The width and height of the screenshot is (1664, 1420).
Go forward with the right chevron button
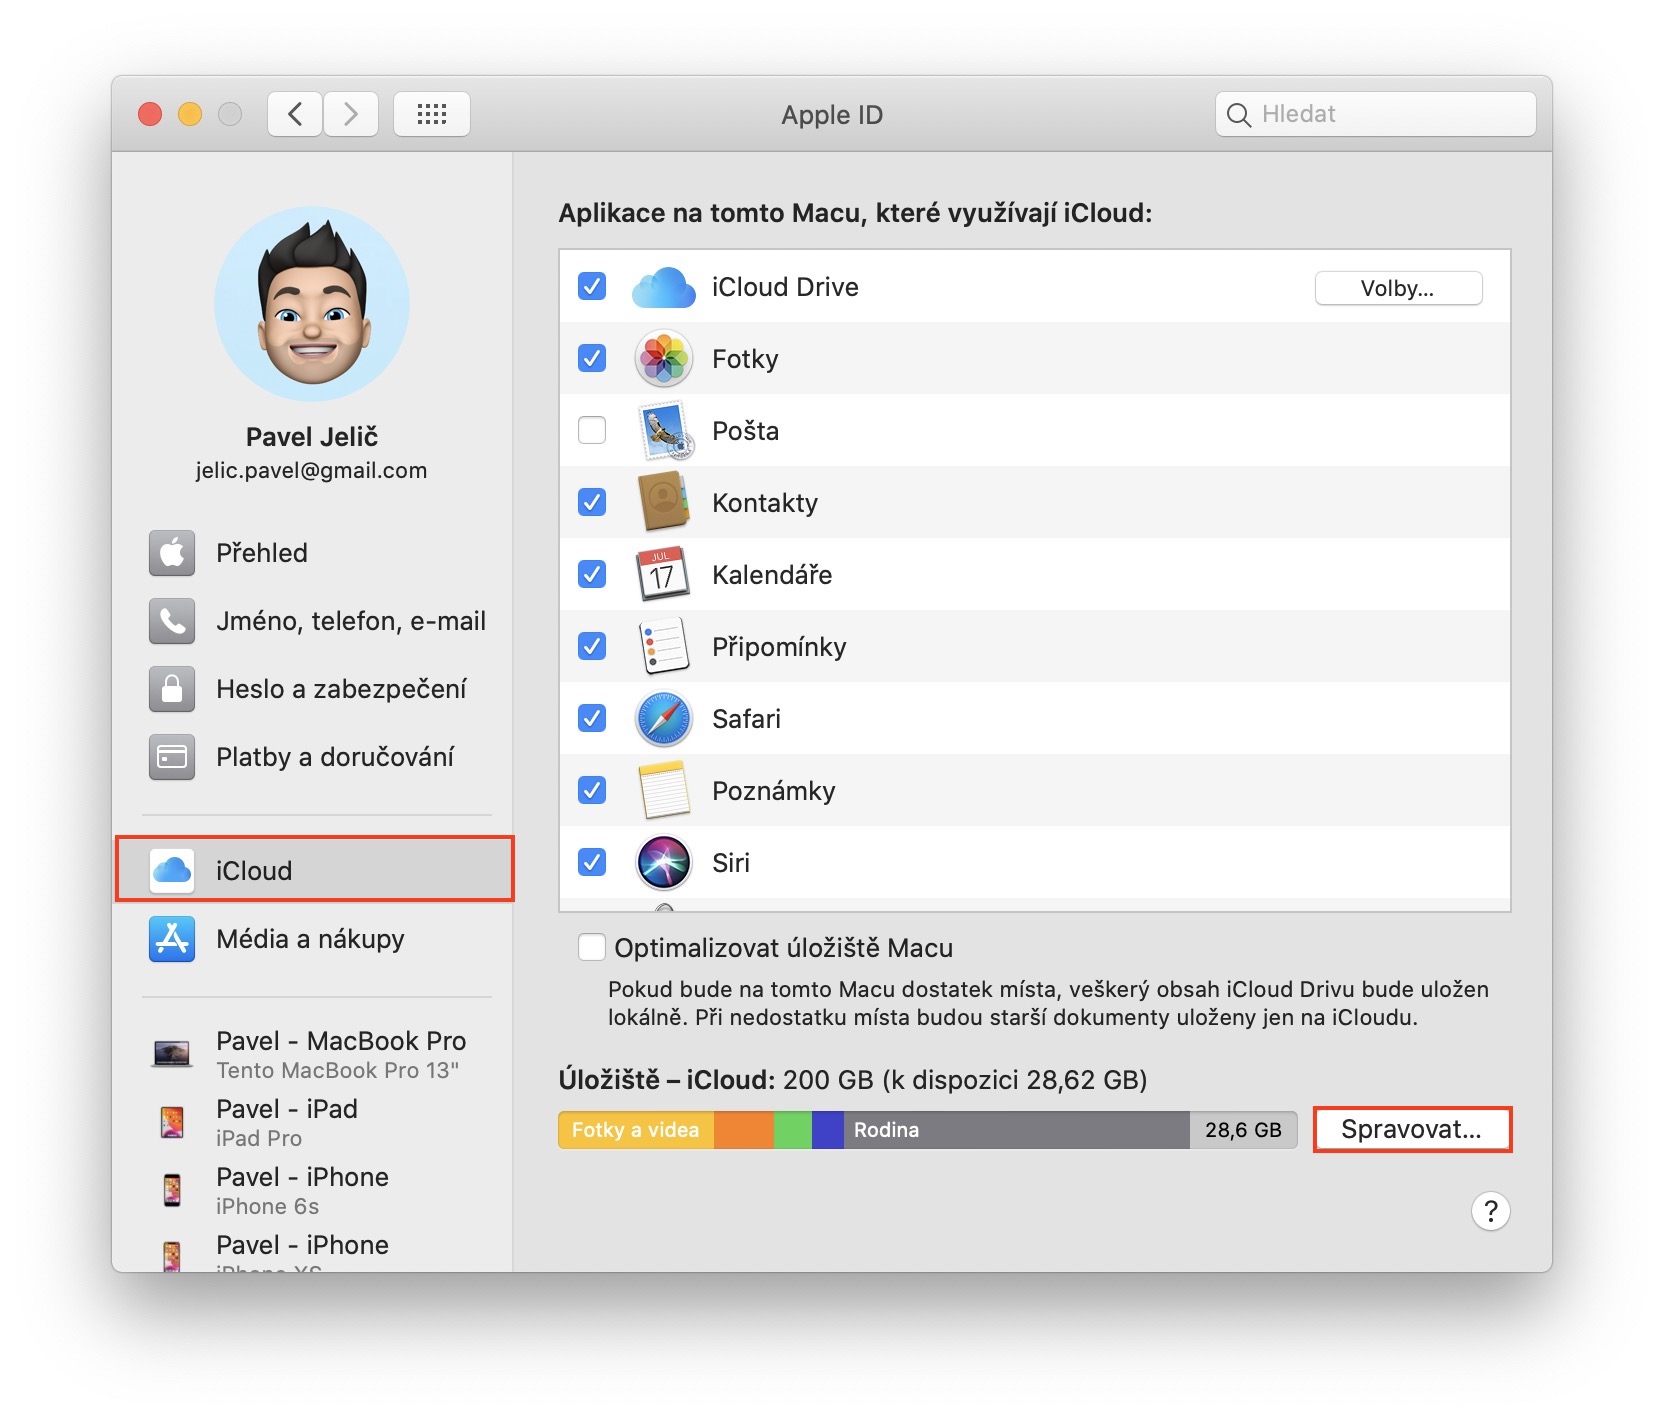[351, 114]
